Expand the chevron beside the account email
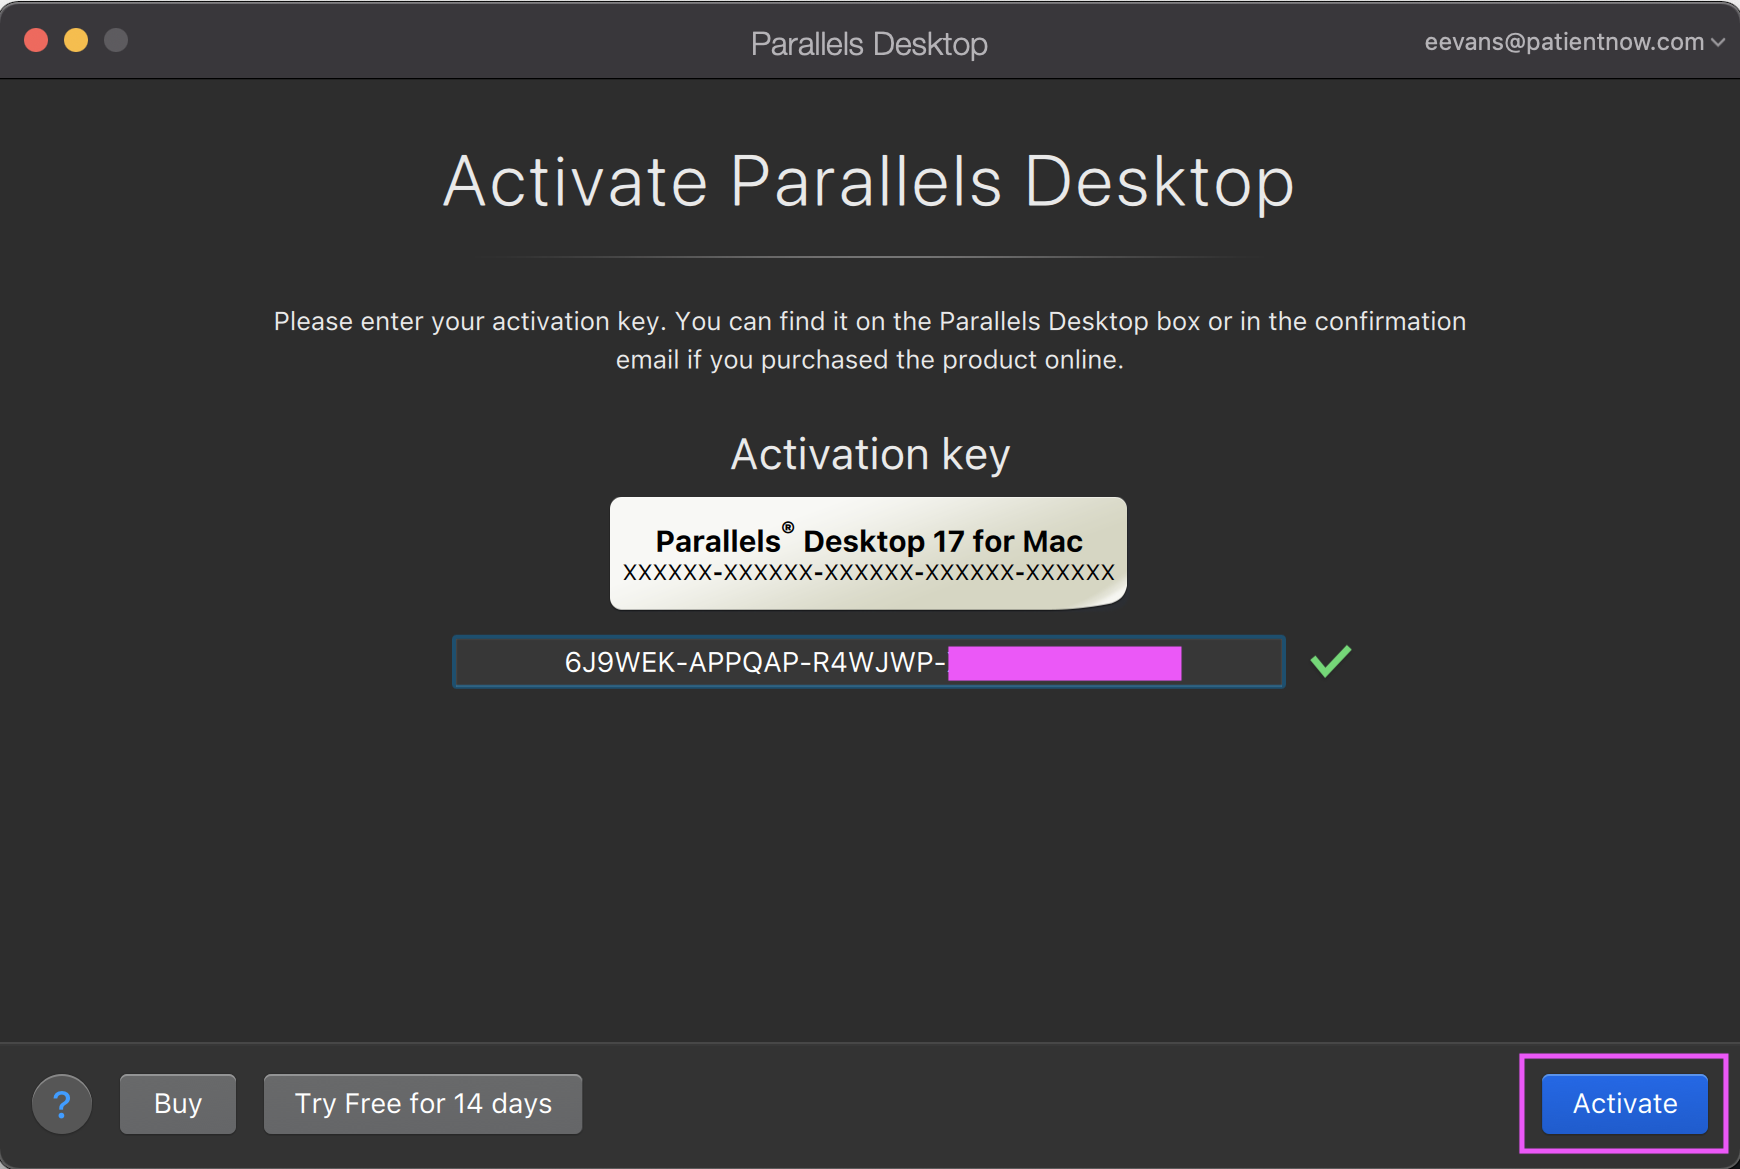1740x1169 pixels. [x=1718, y=43]
